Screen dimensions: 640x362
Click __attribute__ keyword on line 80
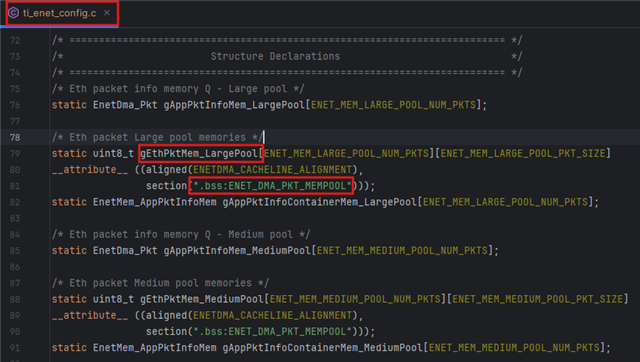coord(90,169)
